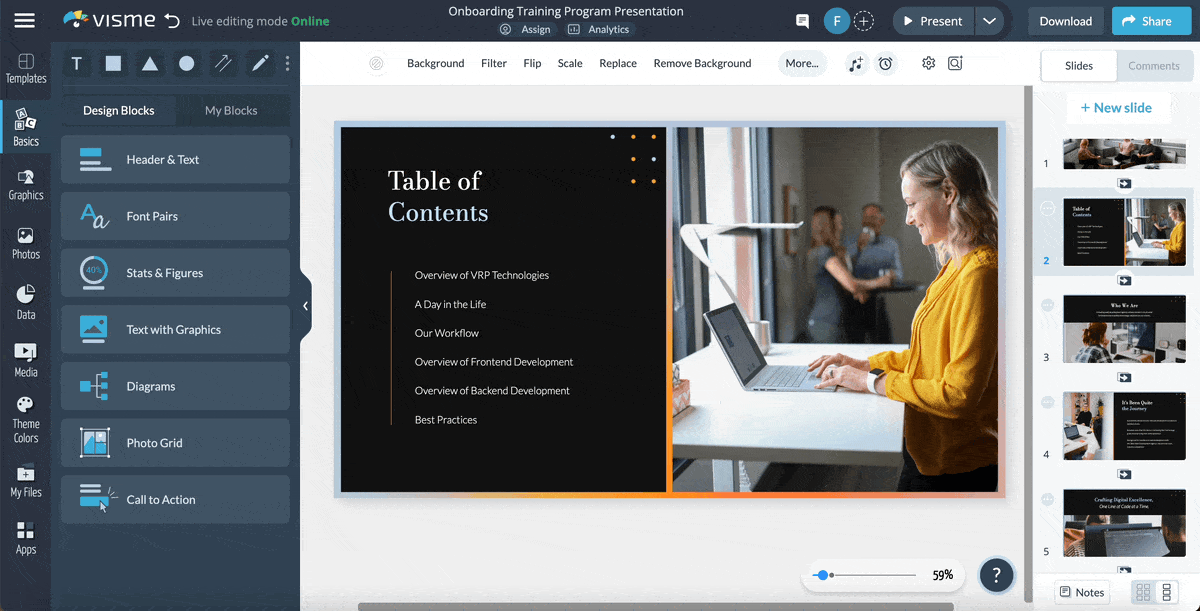Add a New slide
Viewport: 1200px width, 611px height.
coord(1116,108)
